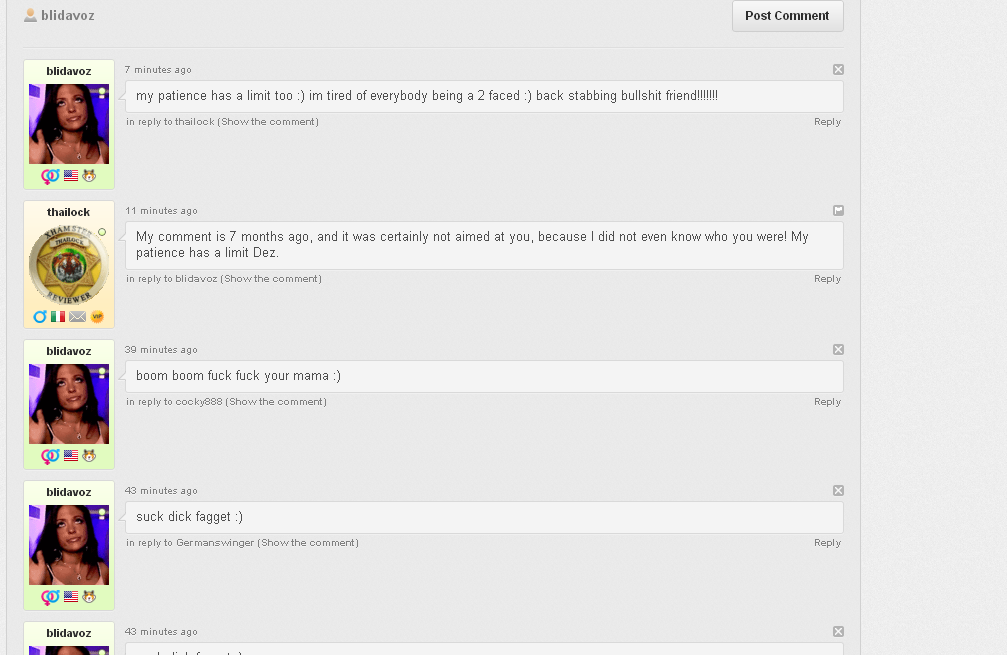Delete the first 43 minutes ago comment

pyautogui.click(x=838, y=491)
